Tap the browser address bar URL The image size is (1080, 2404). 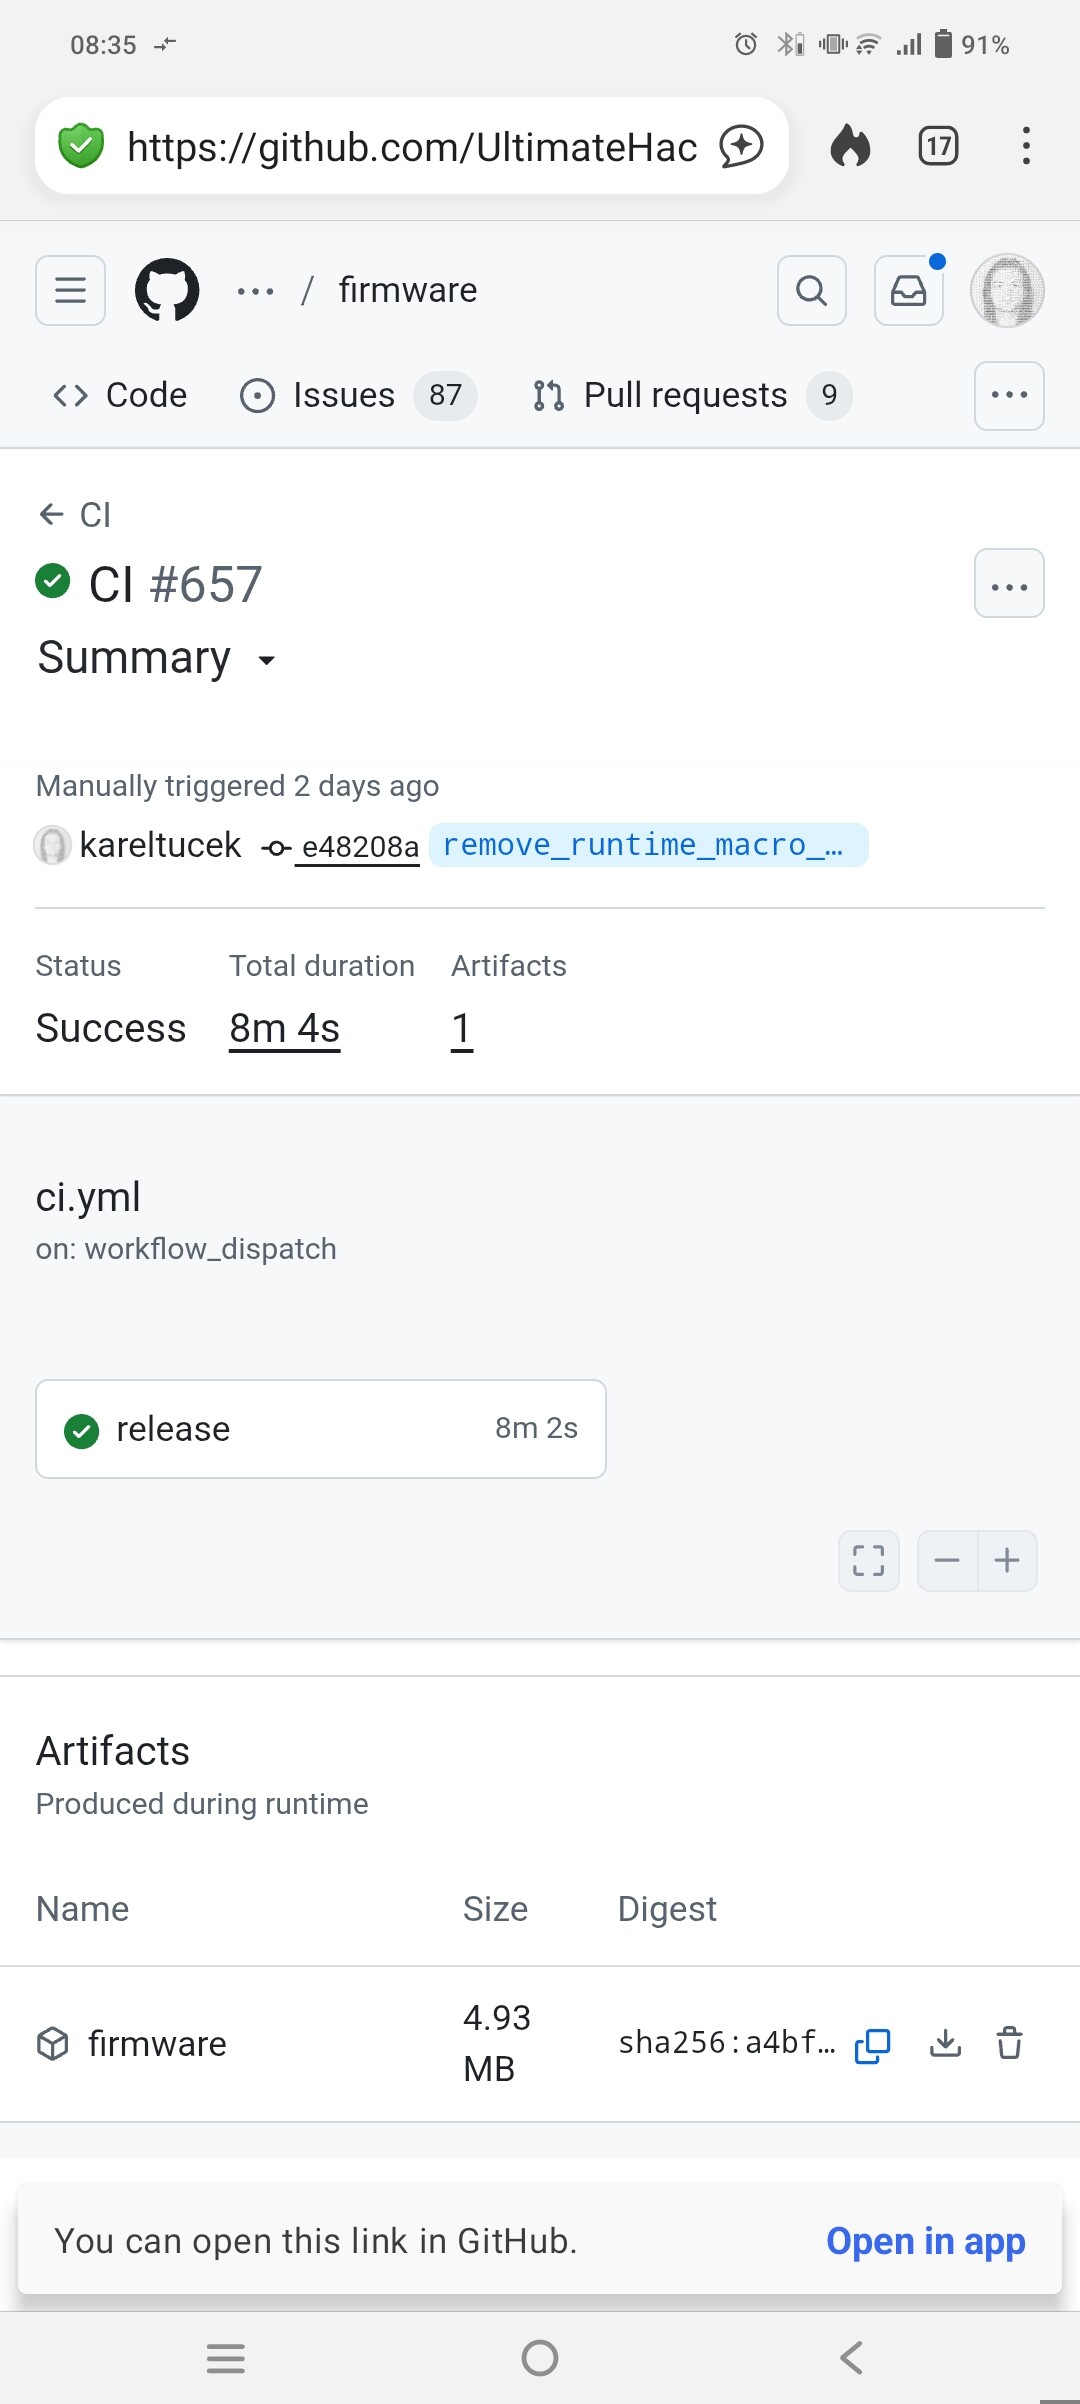(412, 147)
